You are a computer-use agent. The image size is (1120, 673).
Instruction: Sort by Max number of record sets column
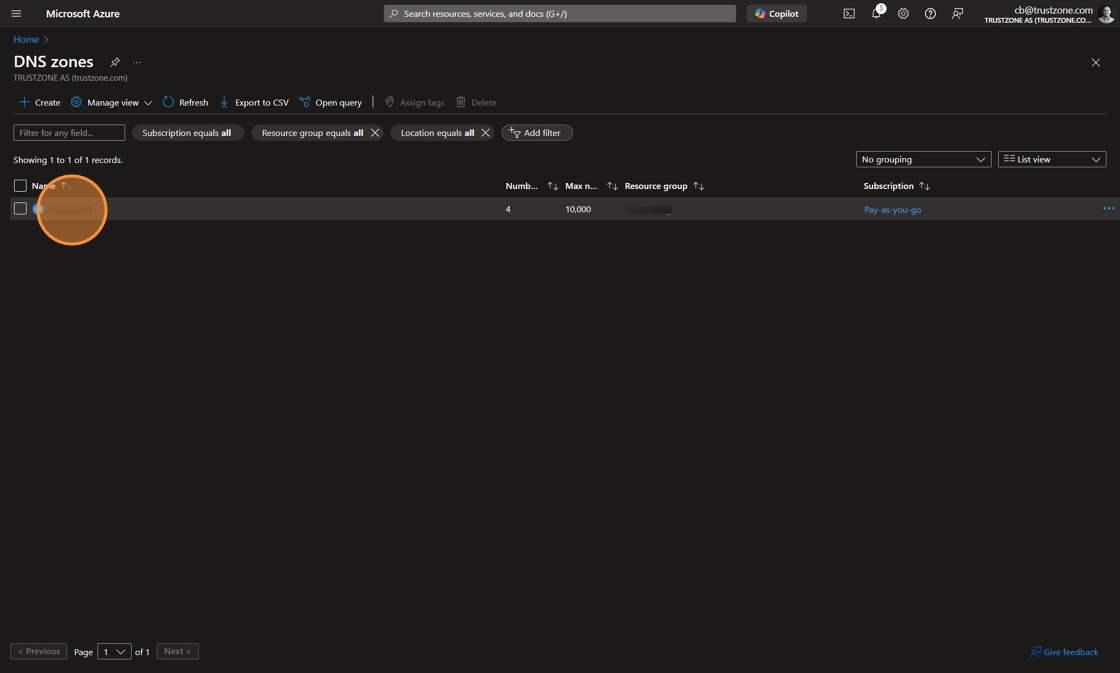[x=591, y=186]
